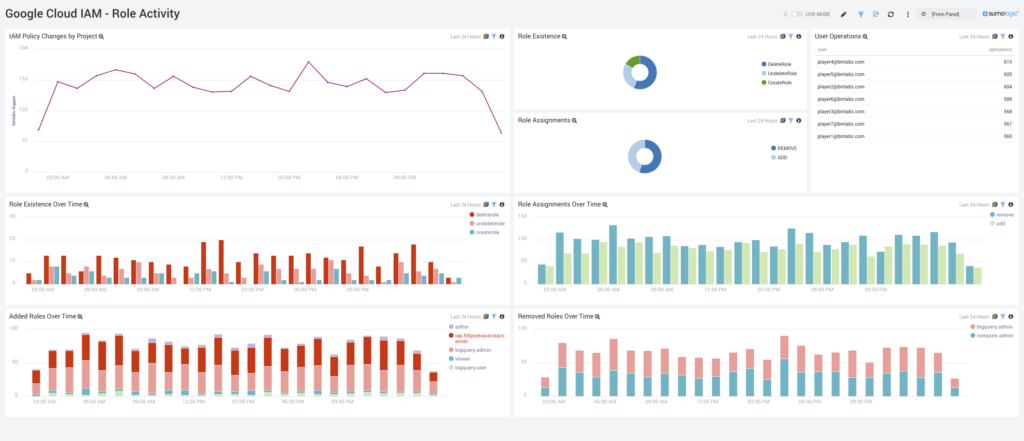Toggle the Live Mode switch
Viewport: 1024px width, 441px height.
tap(797, 14)
